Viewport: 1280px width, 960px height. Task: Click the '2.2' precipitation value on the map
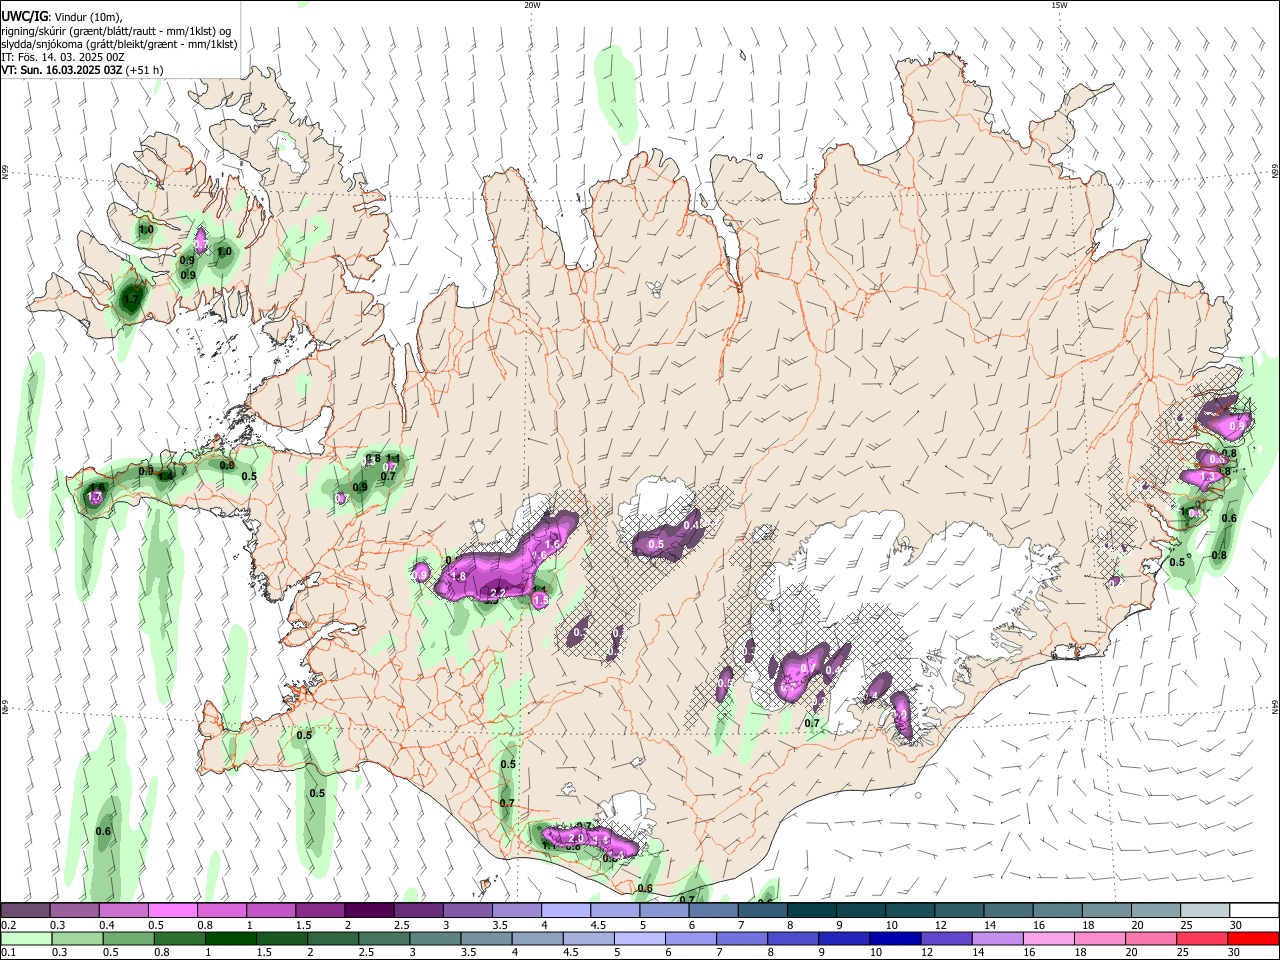pyautogui.click(x=497, y=593)
